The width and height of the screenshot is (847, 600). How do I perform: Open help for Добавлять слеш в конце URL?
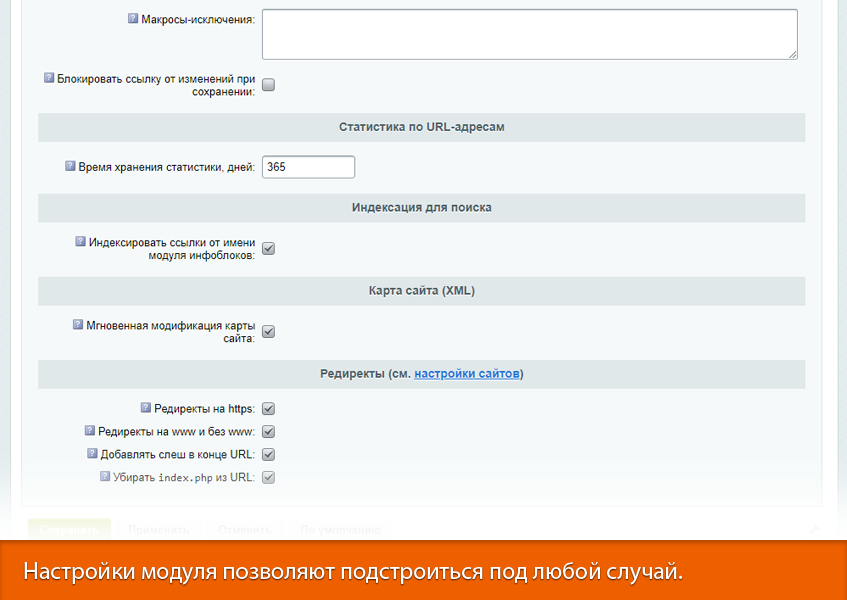[x=93, y=454]
